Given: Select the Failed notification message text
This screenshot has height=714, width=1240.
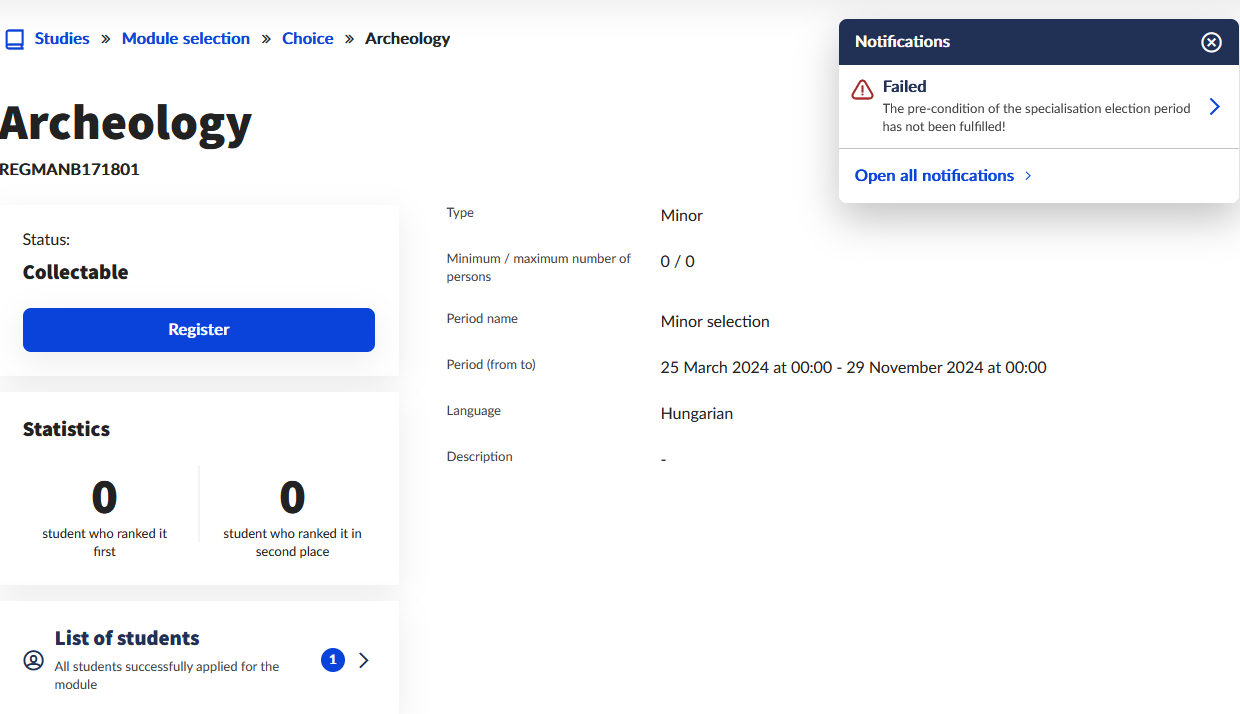Looking at the screenshot, I should pyautogui.click(x=1036, y=117).
